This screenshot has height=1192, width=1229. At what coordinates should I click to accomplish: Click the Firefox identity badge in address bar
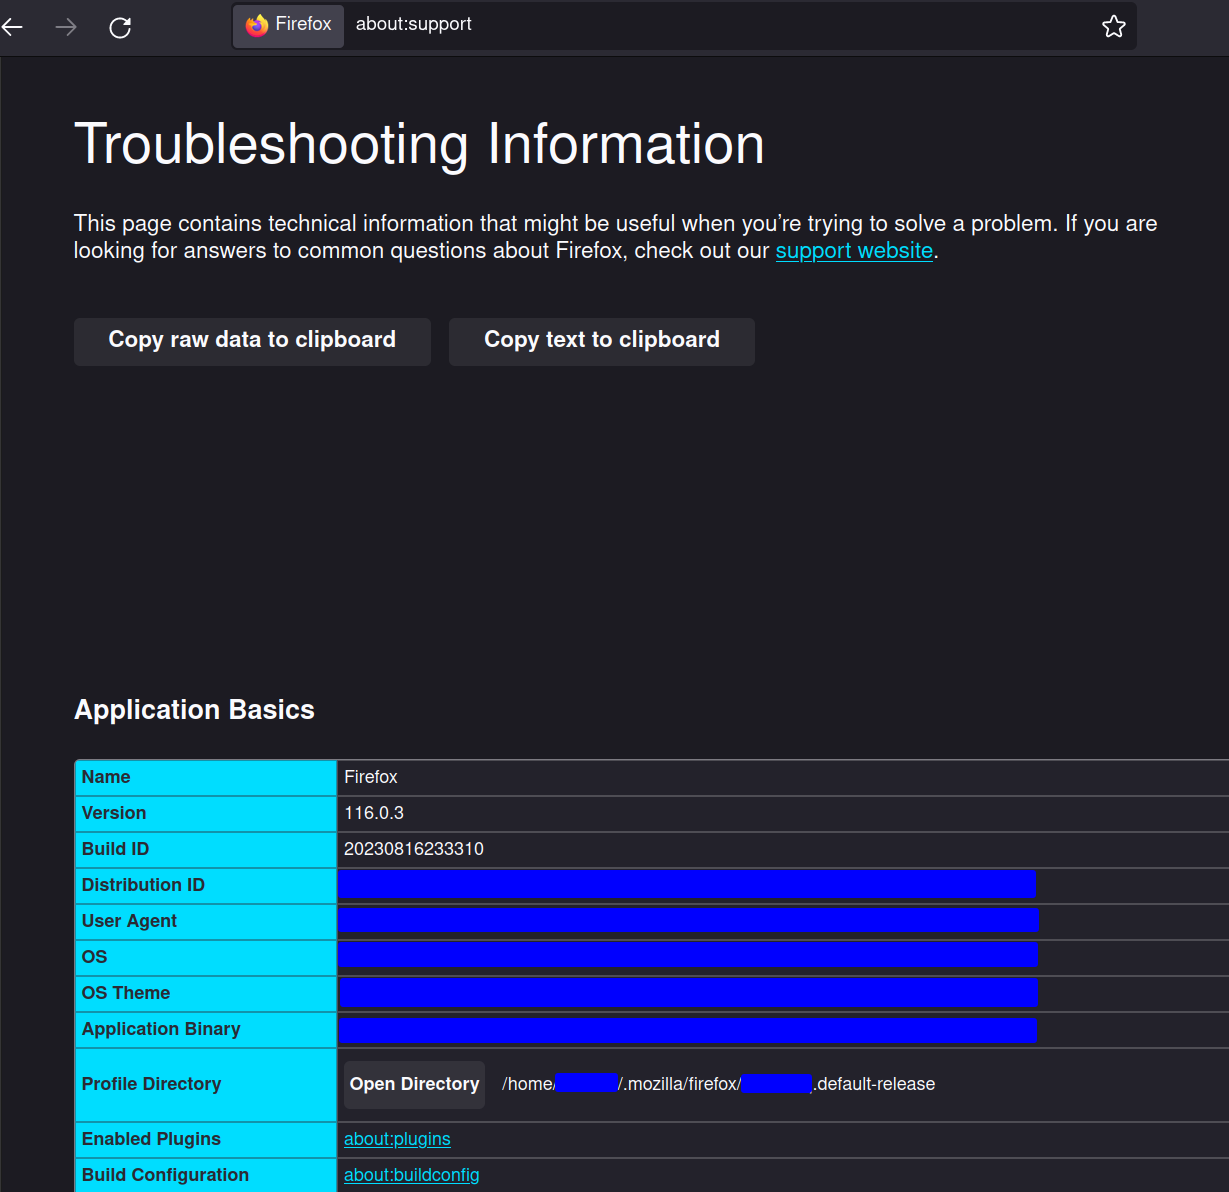point(289,25)
